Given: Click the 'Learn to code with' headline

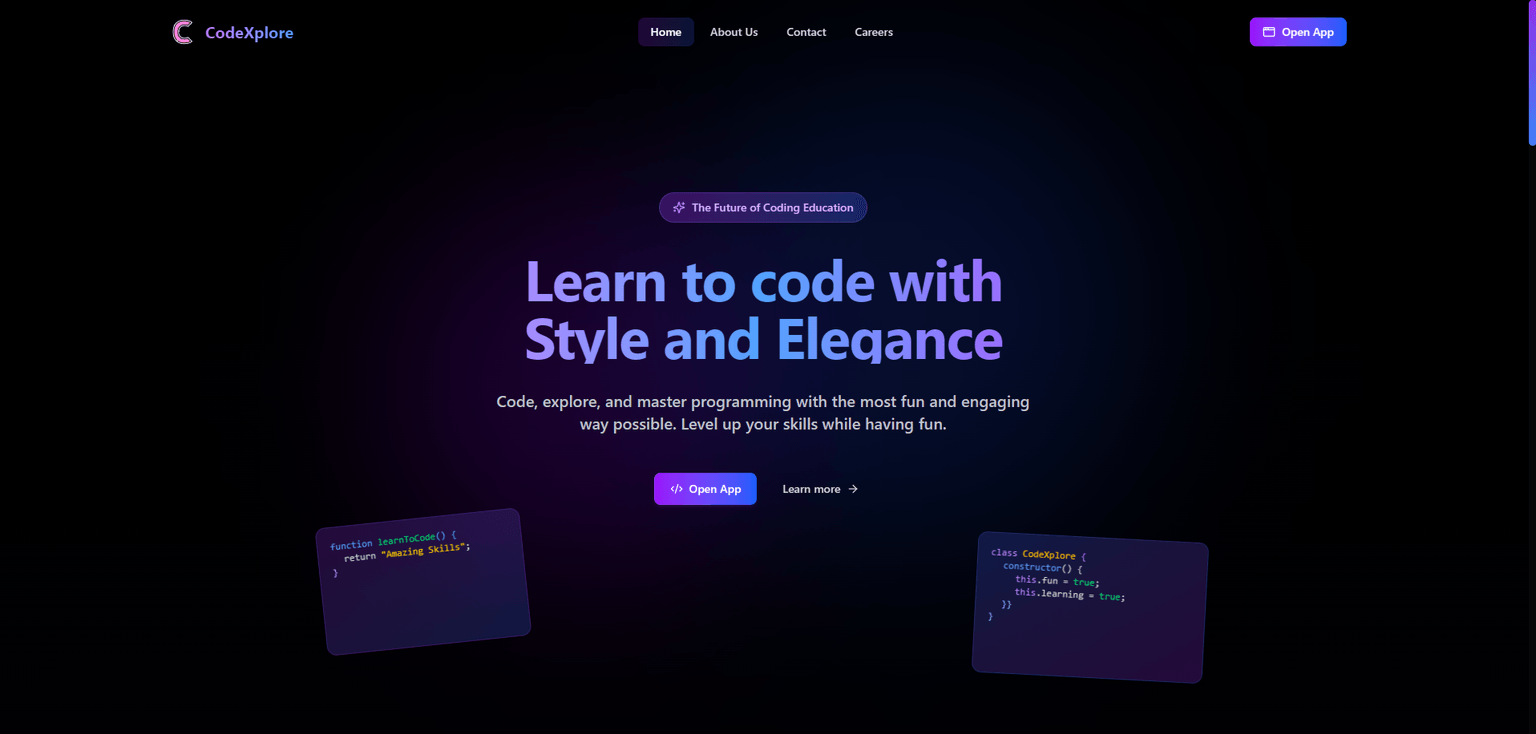Looking at the screenshot, I should (762, 281).
